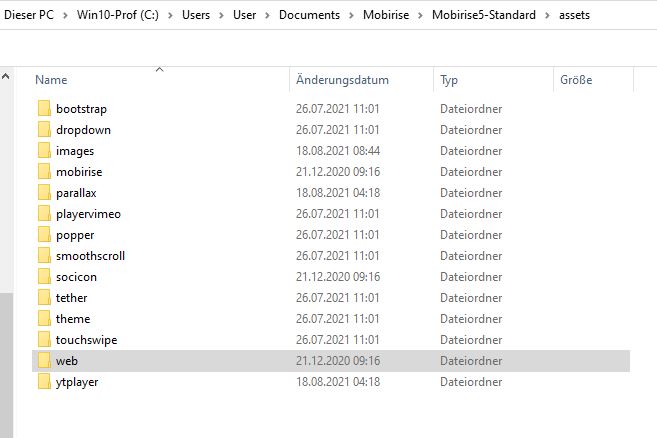
Task: Sort by the Typ column header
Action: tap(449, 80)
